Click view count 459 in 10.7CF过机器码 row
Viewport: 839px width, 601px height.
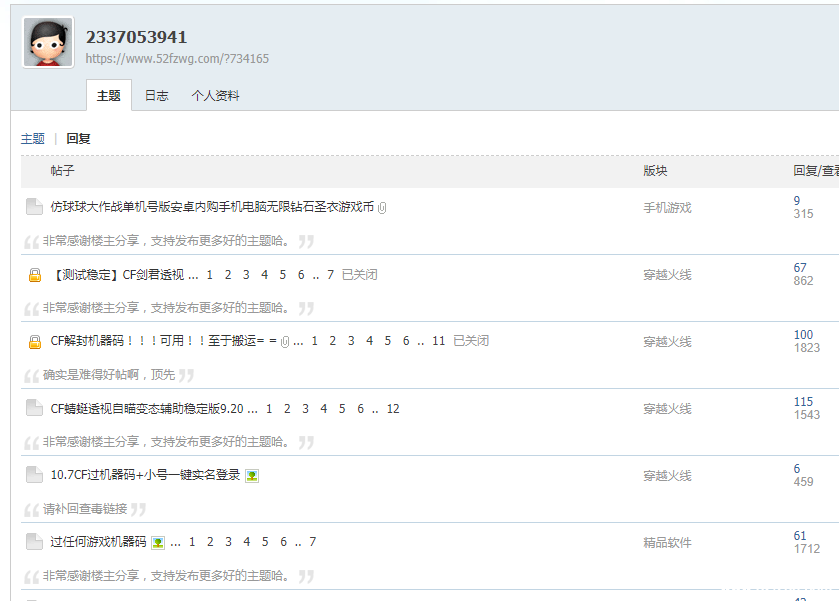(x=803, y=482)
